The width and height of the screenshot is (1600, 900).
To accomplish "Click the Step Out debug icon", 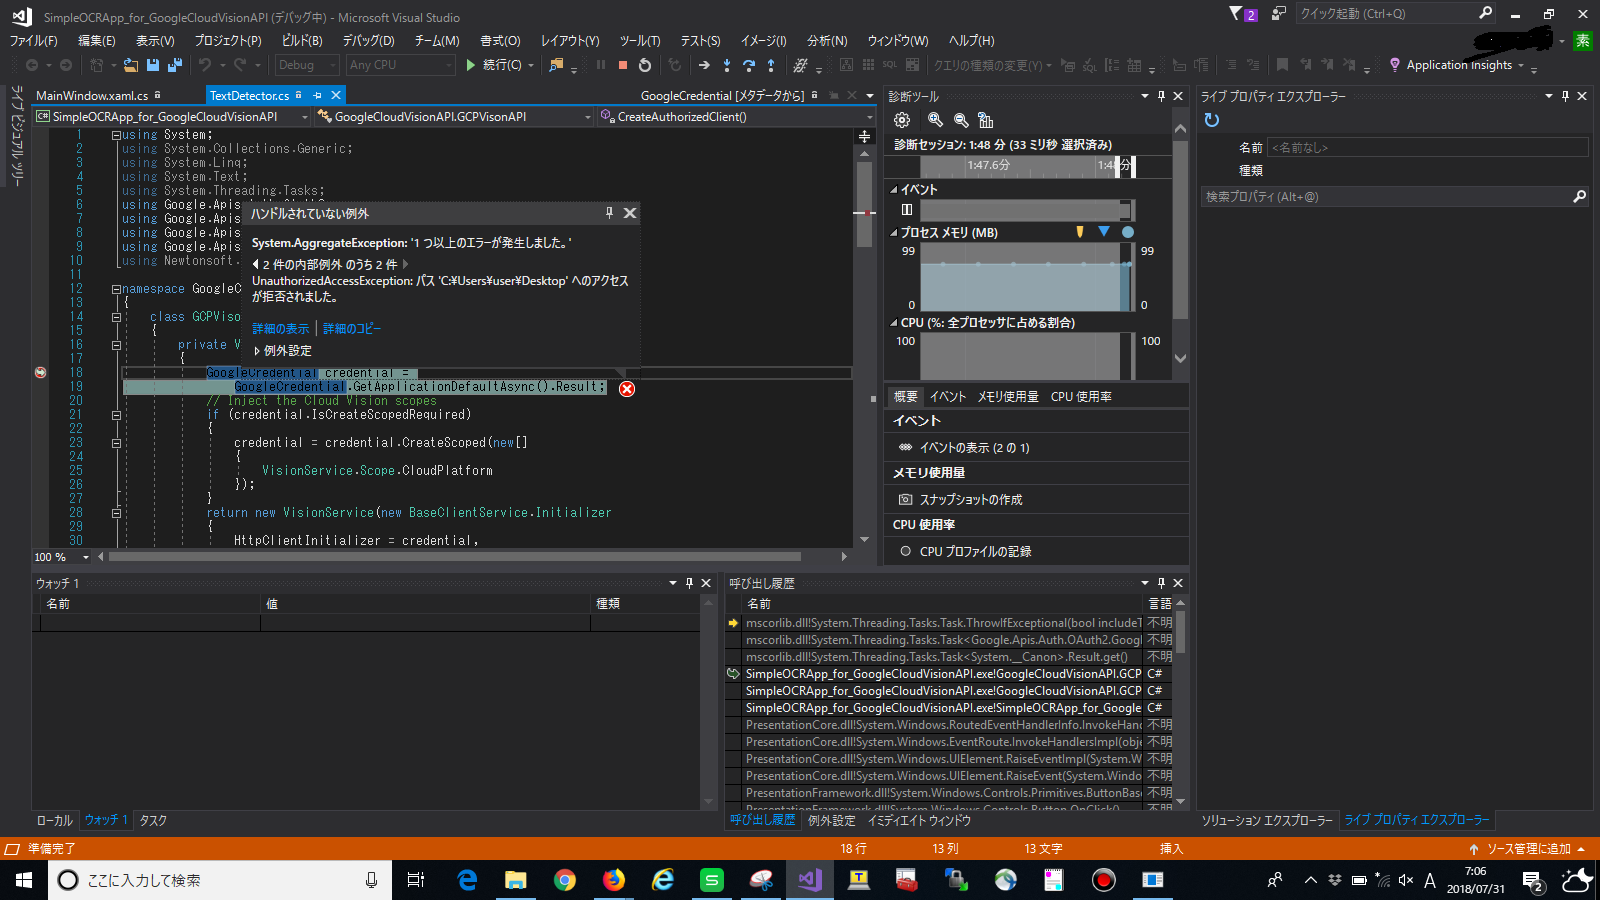I will [x=770, y=65].
